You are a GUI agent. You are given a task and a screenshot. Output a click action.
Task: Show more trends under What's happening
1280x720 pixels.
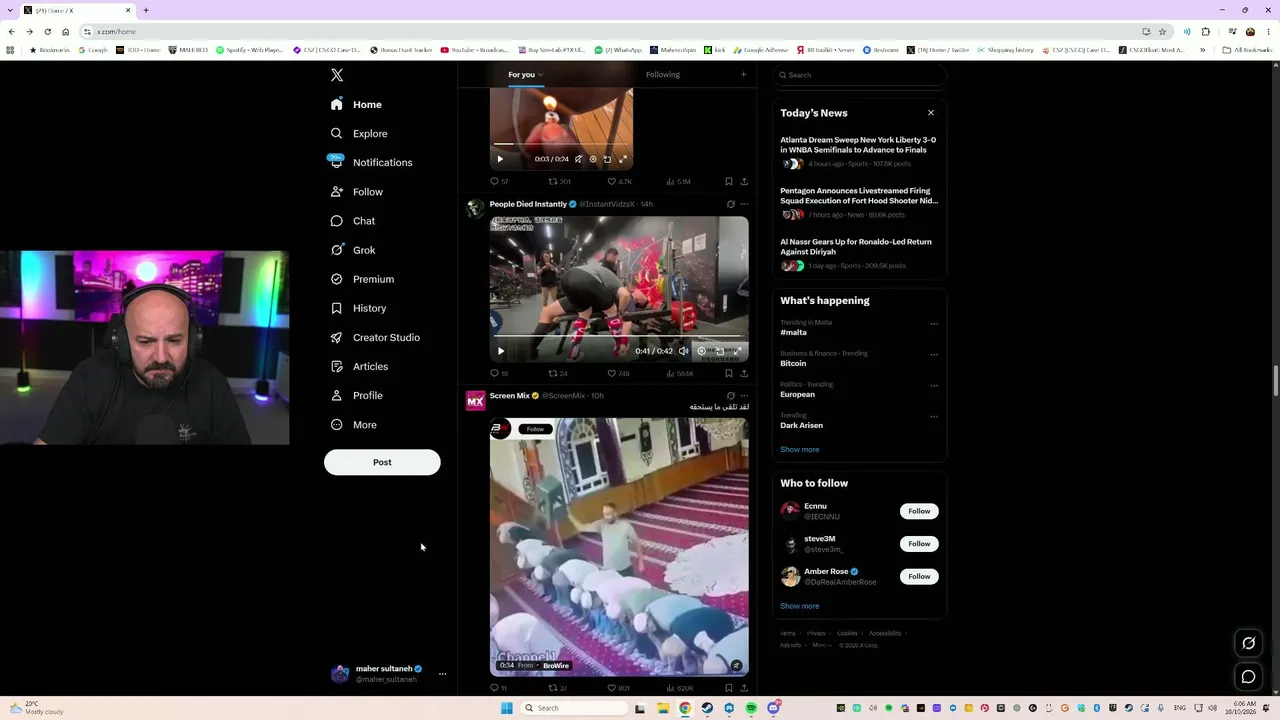click(799, 449)
